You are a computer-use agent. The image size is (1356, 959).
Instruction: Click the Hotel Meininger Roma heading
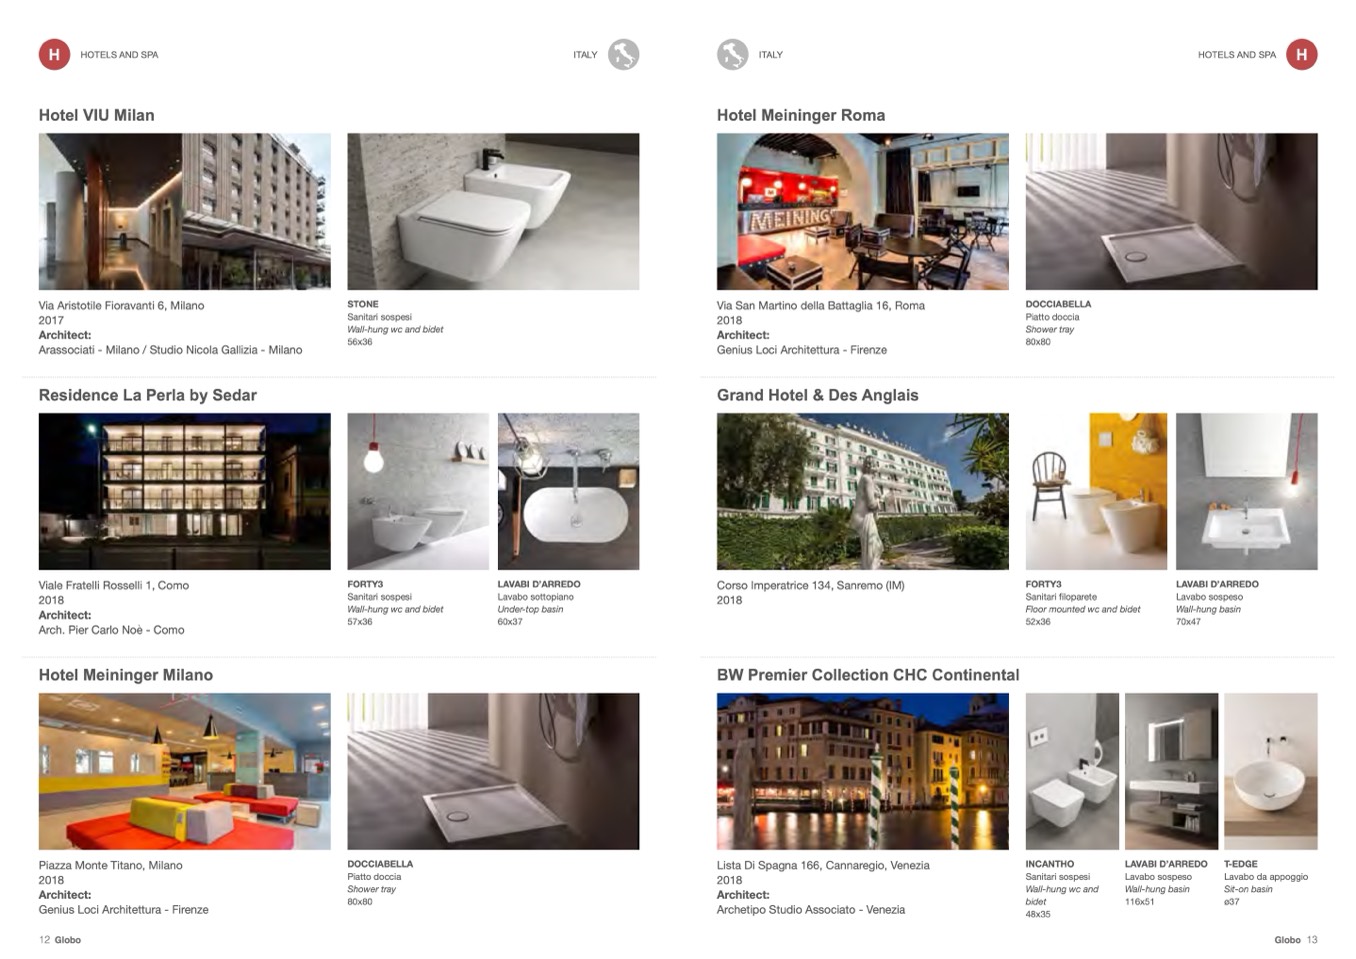point(800,115)
